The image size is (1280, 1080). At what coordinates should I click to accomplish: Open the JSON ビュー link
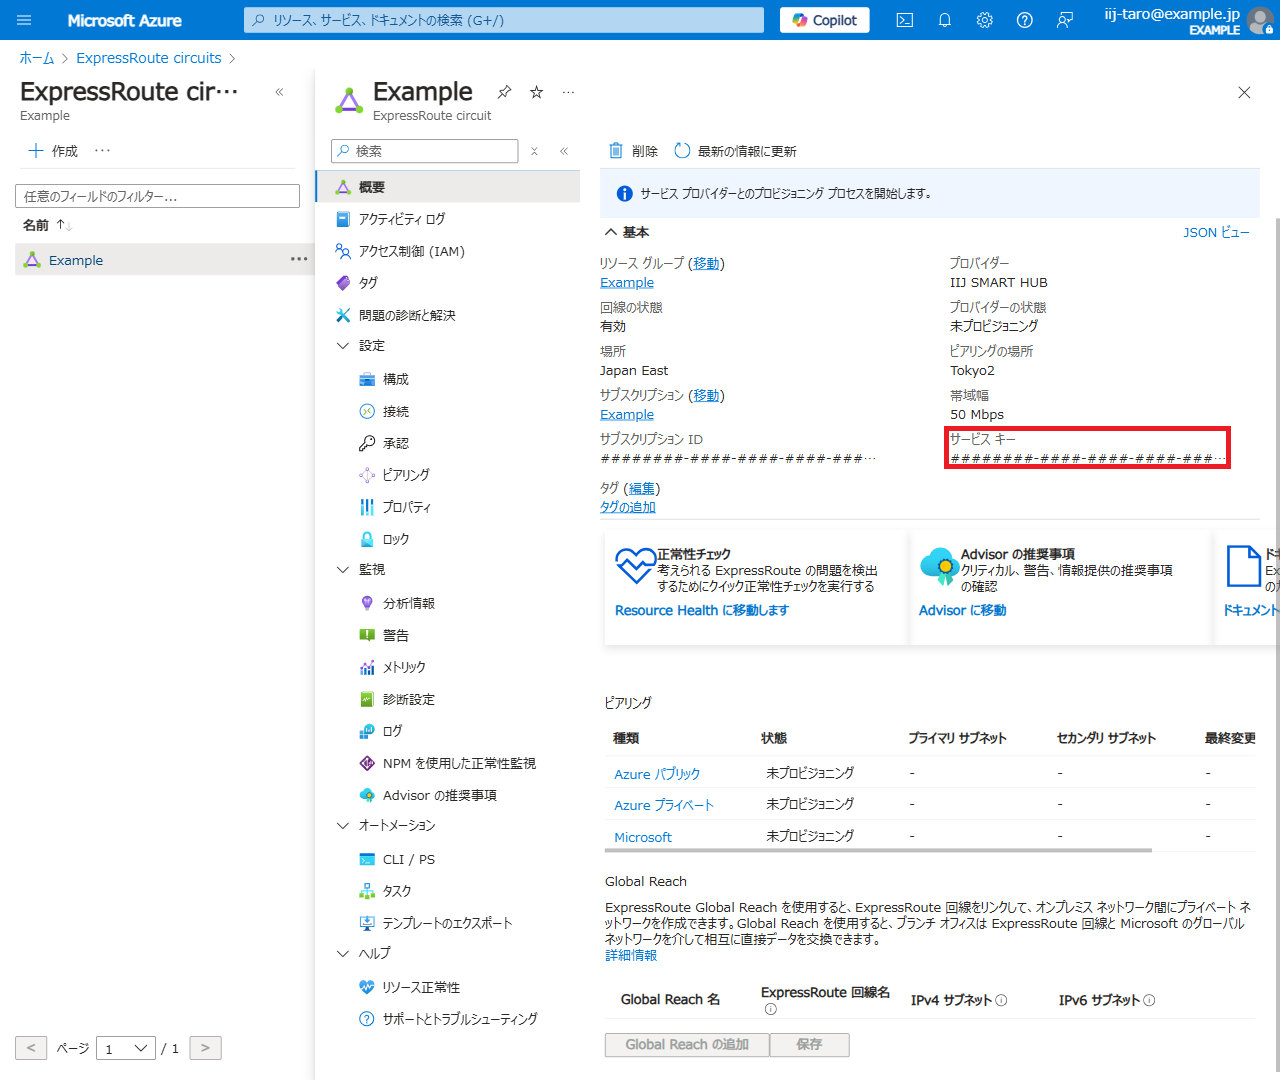click(1216, 232)
